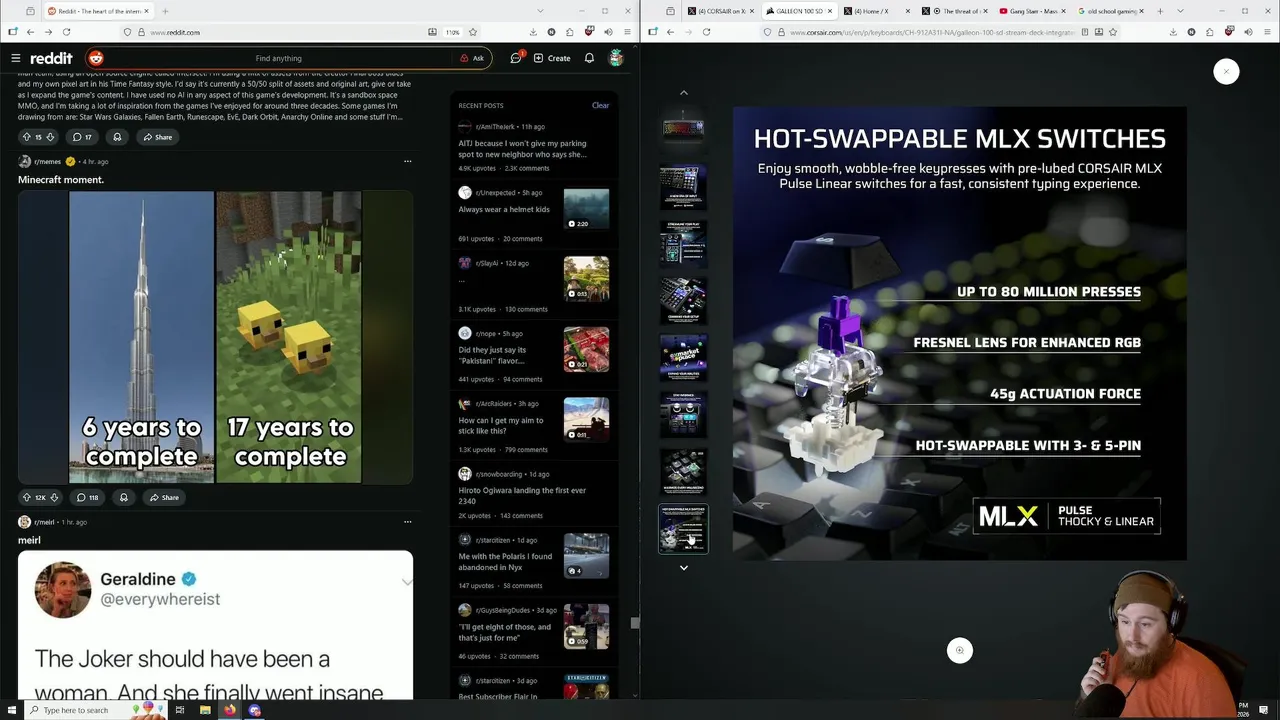Open 'Me with the Polaris' post thumbnail
This screenshot has width=1280, height=720.
coord(586,557)
